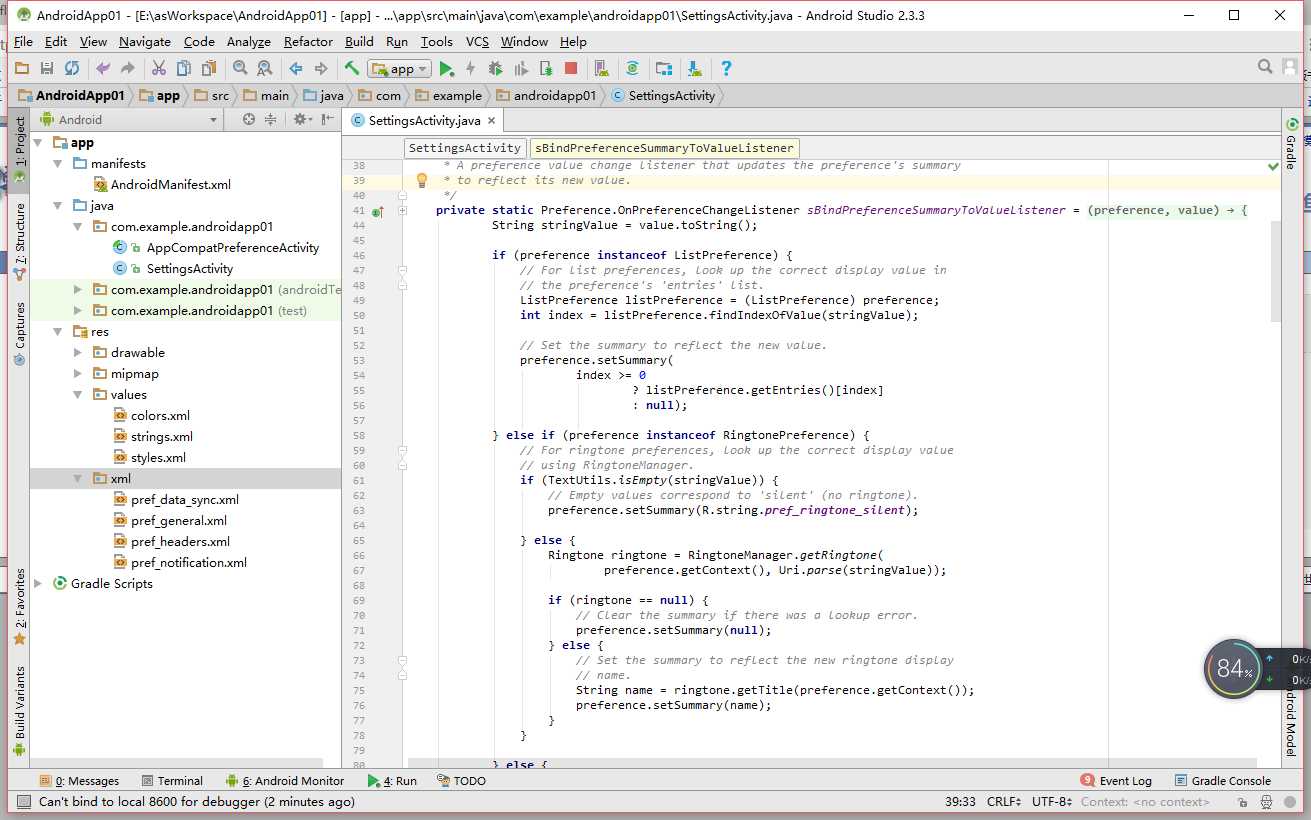1311x820 pixels.
Task: Open the VCS menu
Action: pos(477,41)
